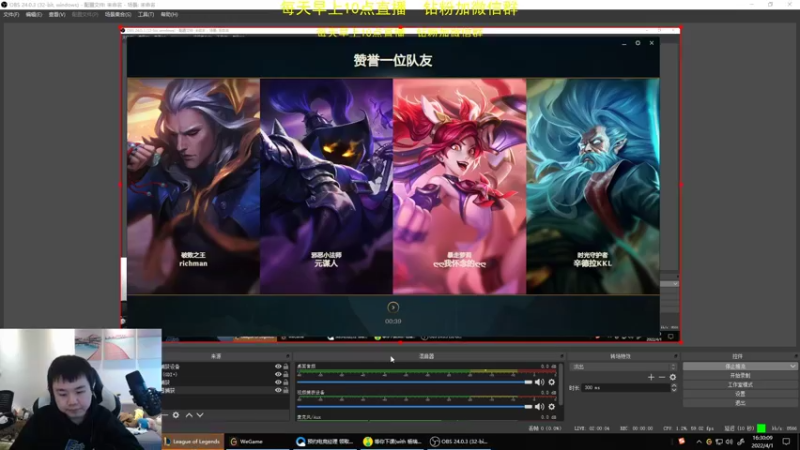Switch to OBS 24.0.3 taskbar item
Screen dimensions: 800x450
coord(459,441)
